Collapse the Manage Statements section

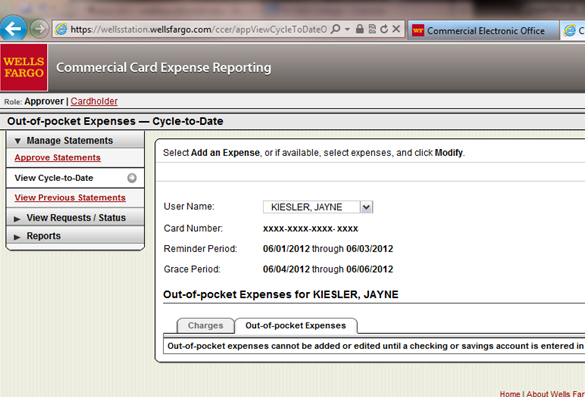[x=75, y=140]
